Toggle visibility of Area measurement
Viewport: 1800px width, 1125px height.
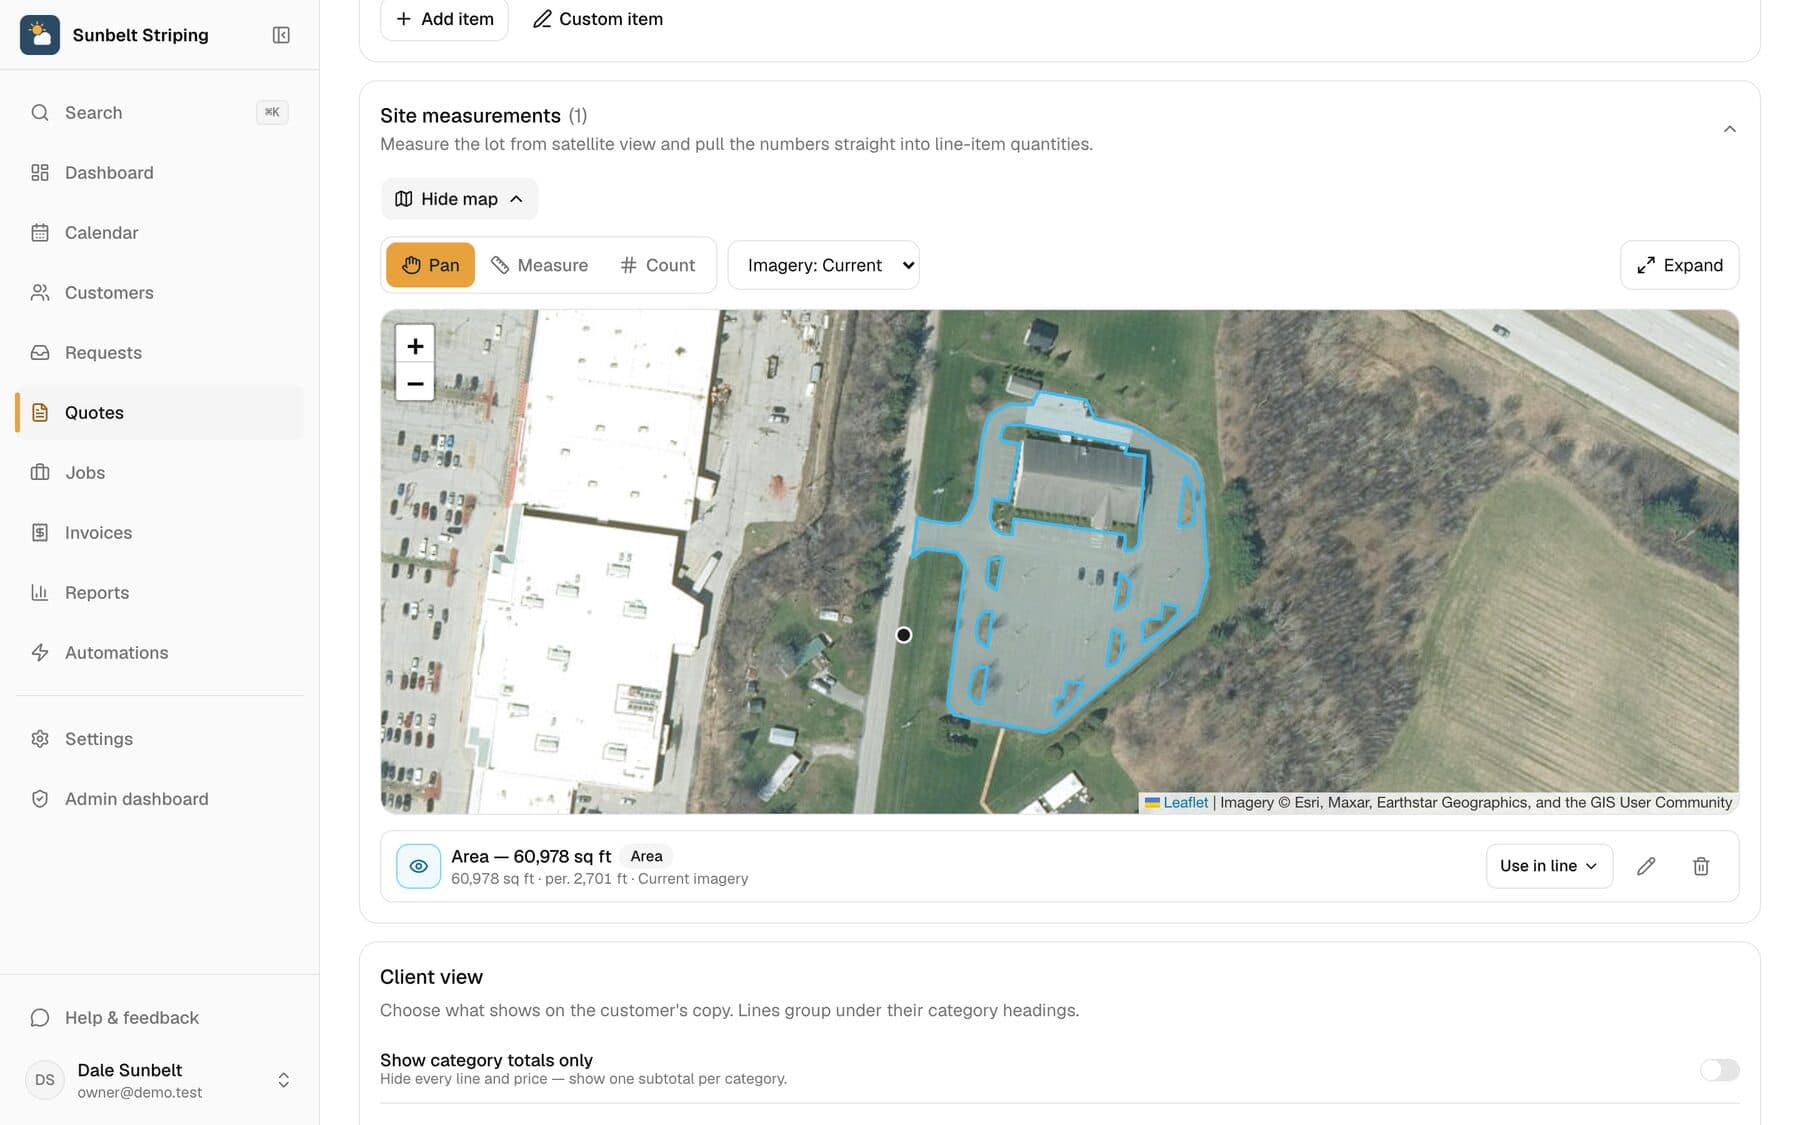[x=418, y=866]
